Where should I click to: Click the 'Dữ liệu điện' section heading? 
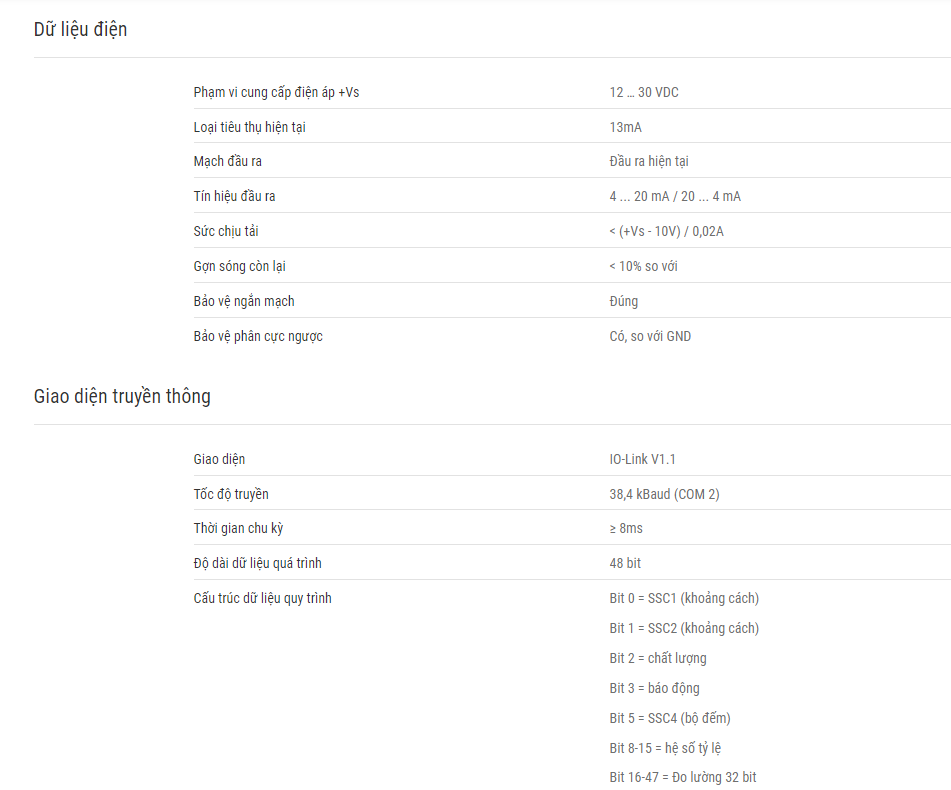pos(80,29)
